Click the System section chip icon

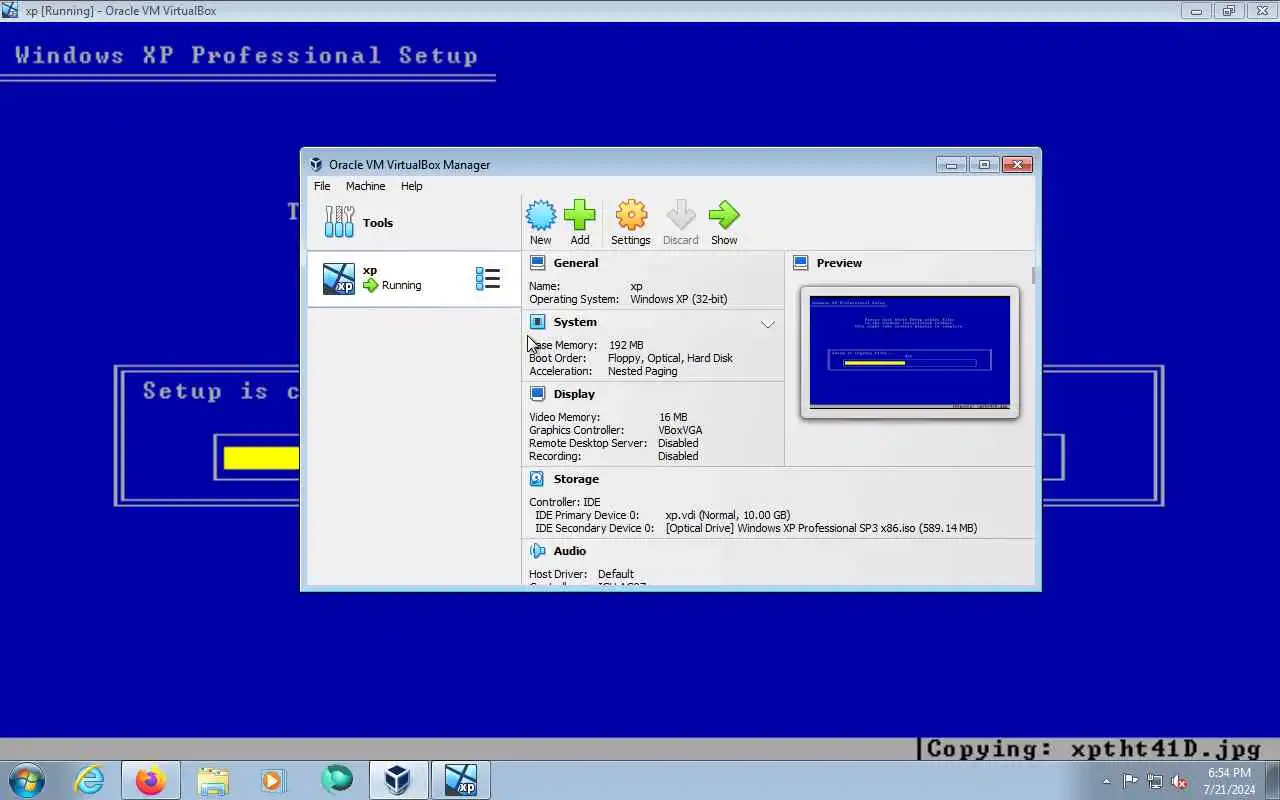point(537,322)
